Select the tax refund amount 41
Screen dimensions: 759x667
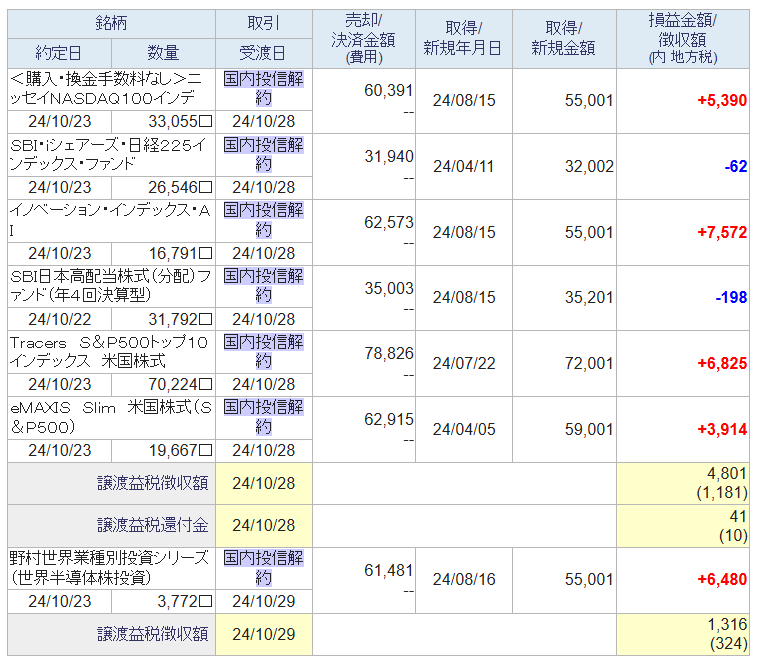[x=738, y=516]
